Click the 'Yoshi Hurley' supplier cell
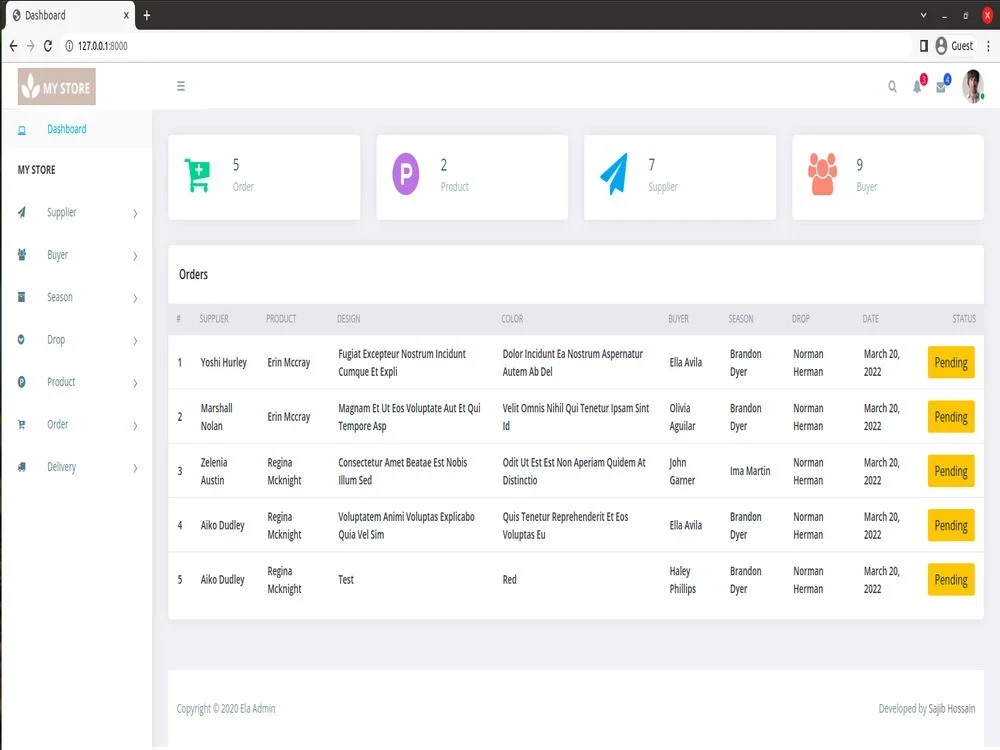 click(x=223, y=362)
